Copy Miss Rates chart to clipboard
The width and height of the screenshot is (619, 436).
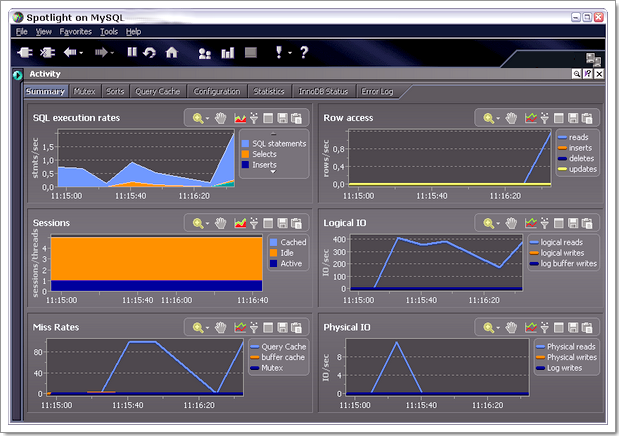pyautogui.click(x=296, y=327)
